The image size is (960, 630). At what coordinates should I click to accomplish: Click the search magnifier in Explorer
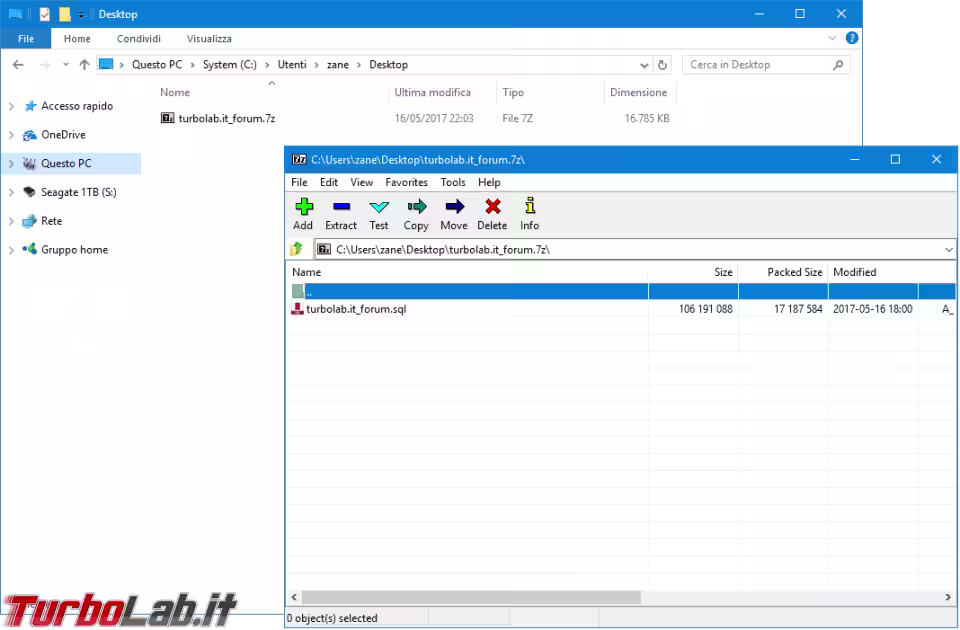click(838, 64)
